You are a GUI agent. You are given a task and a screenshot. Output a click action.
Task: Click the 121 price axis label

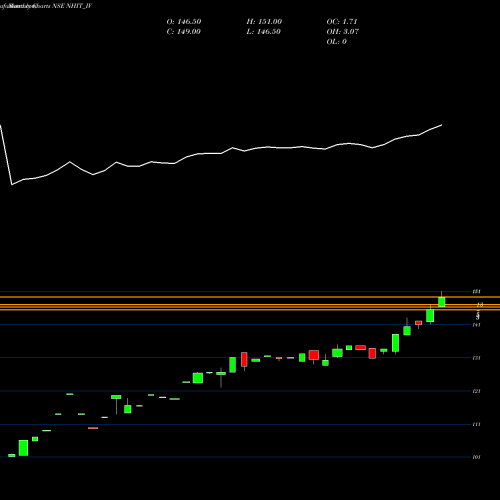[477, 391]
